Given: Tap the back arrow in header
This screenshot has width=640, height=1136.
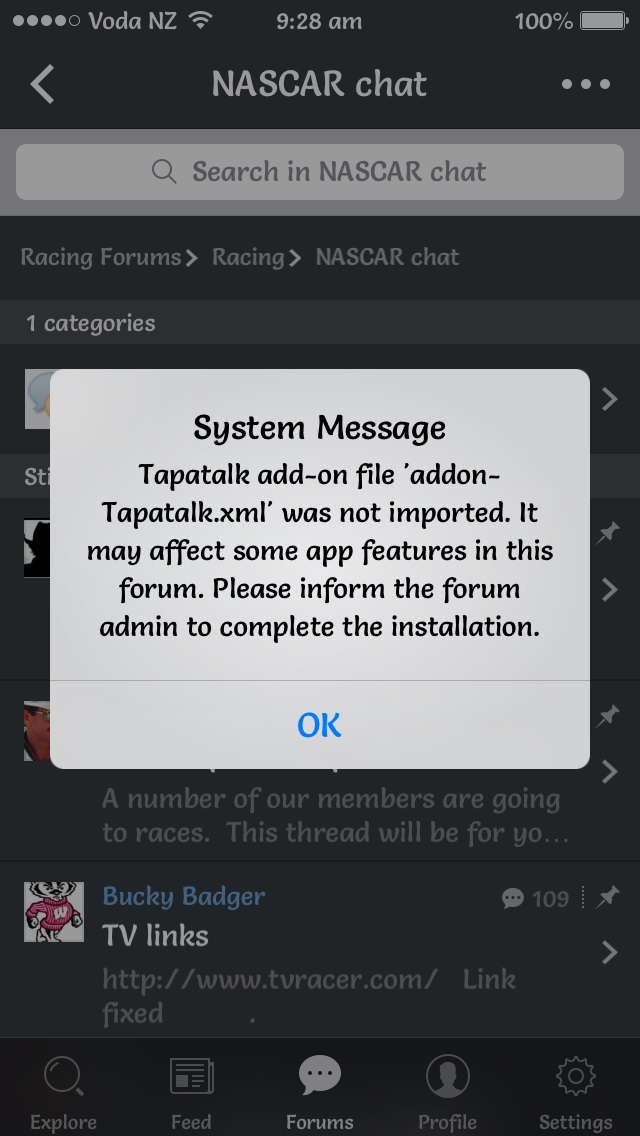Looking at the screenshot, I should [x=42, y=84].
